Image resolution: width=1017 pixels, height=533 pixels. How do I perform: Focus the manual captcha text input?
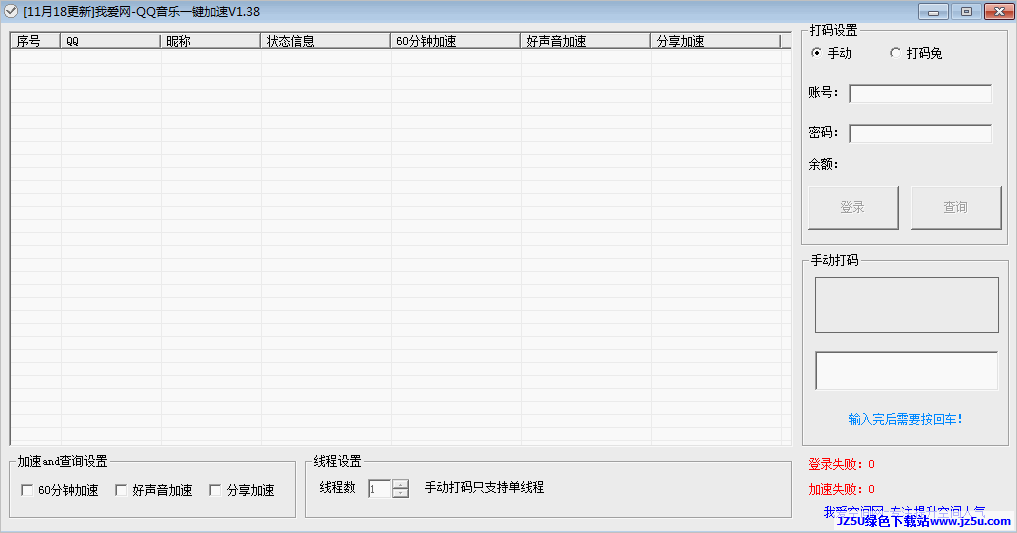pos(907,371)
